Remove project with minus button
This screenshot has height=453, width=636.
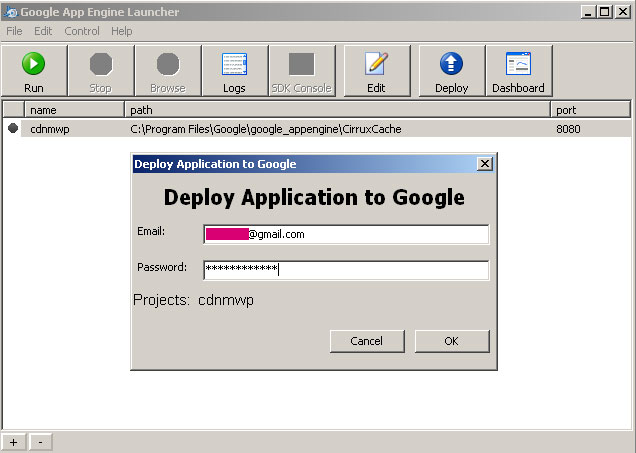tap(40, 442)
